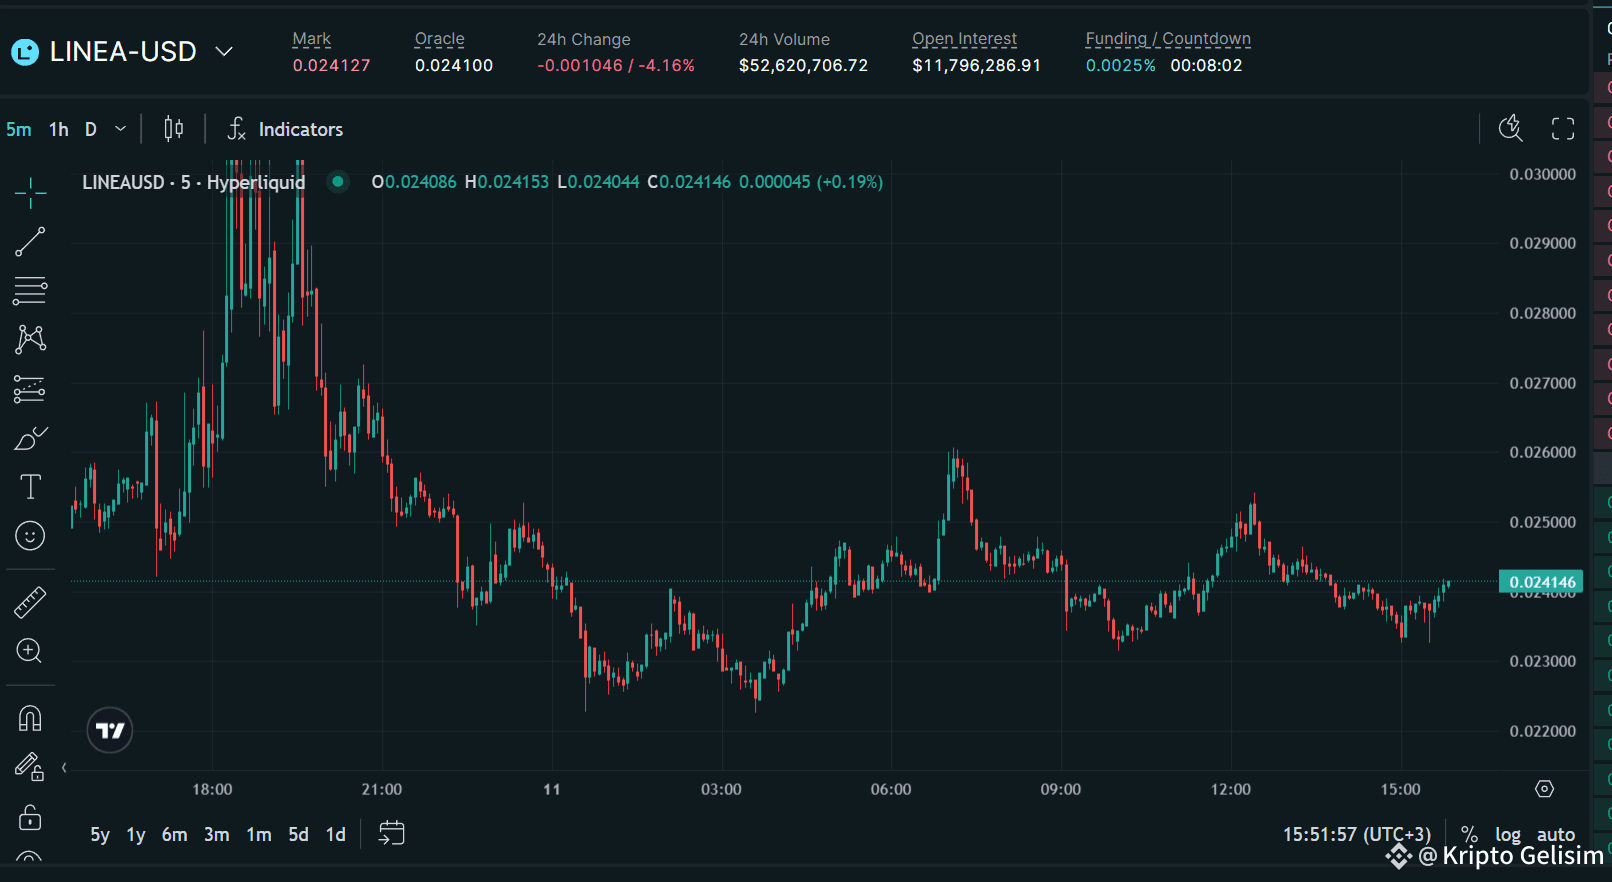
Task: Click the Oracle price label
Action: 440,39
